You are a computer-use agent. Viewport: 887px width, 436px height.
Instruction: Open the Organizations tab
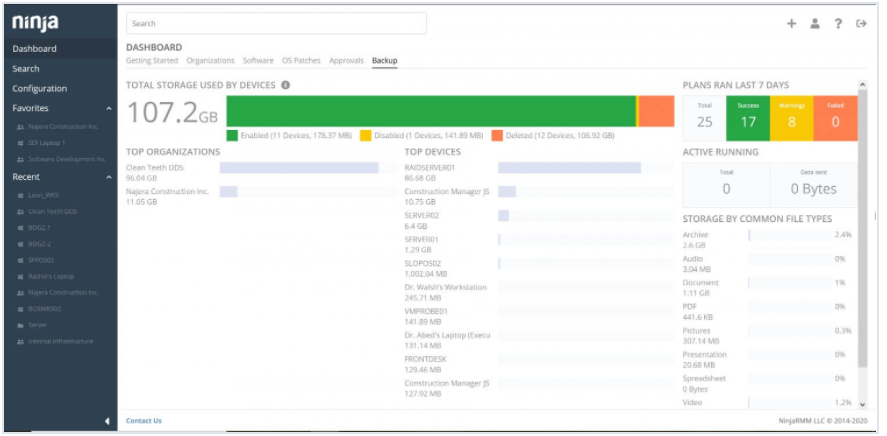210,61
